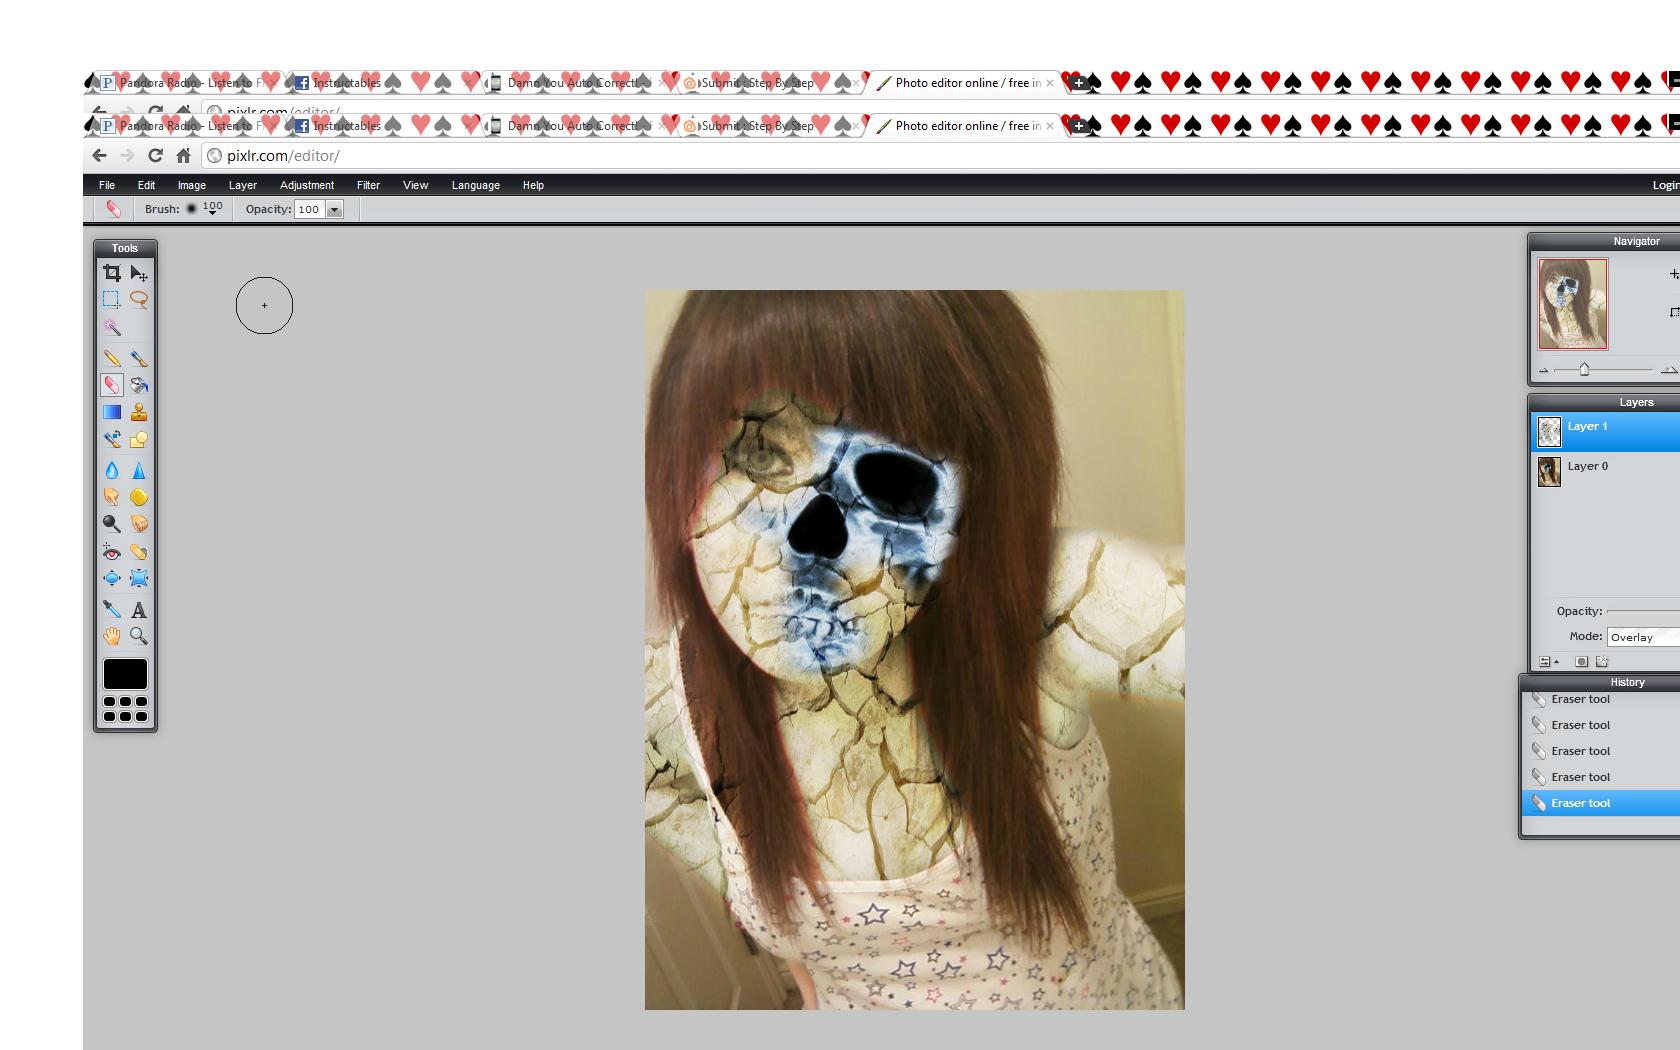Select the Hand pan tool

pyautogui.click(x=112, y=636)
